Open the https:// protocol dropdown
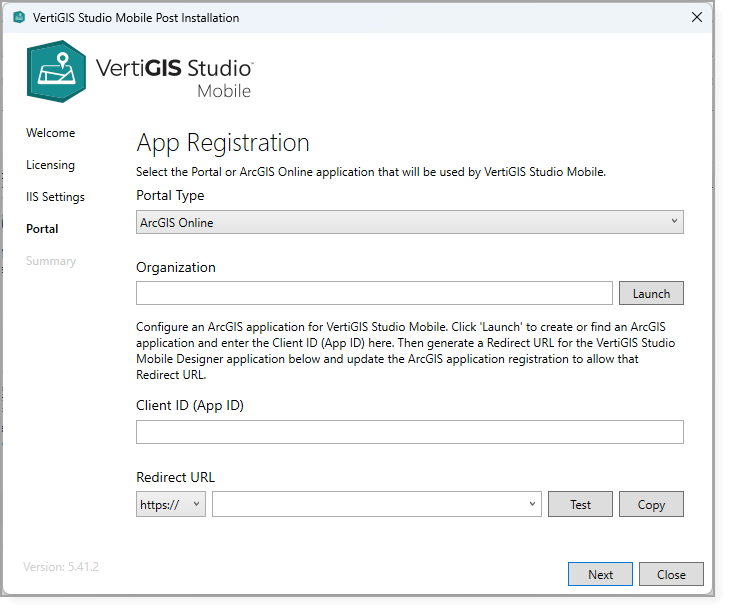 tap(171, 504)
